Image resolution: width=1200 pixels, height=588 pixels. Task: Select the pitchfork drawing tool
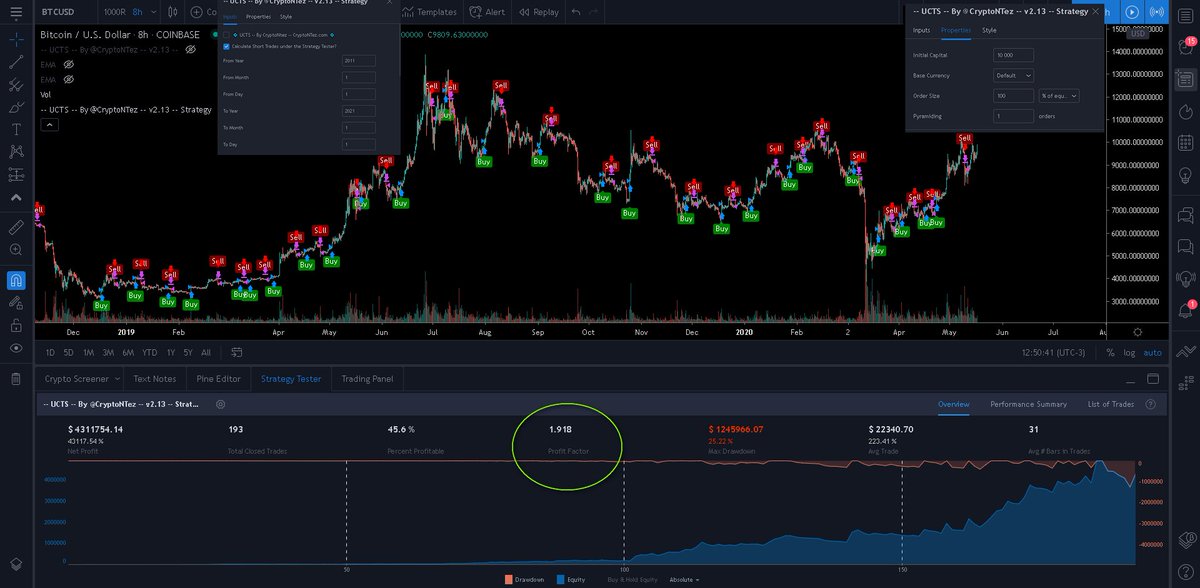(15, 85)
